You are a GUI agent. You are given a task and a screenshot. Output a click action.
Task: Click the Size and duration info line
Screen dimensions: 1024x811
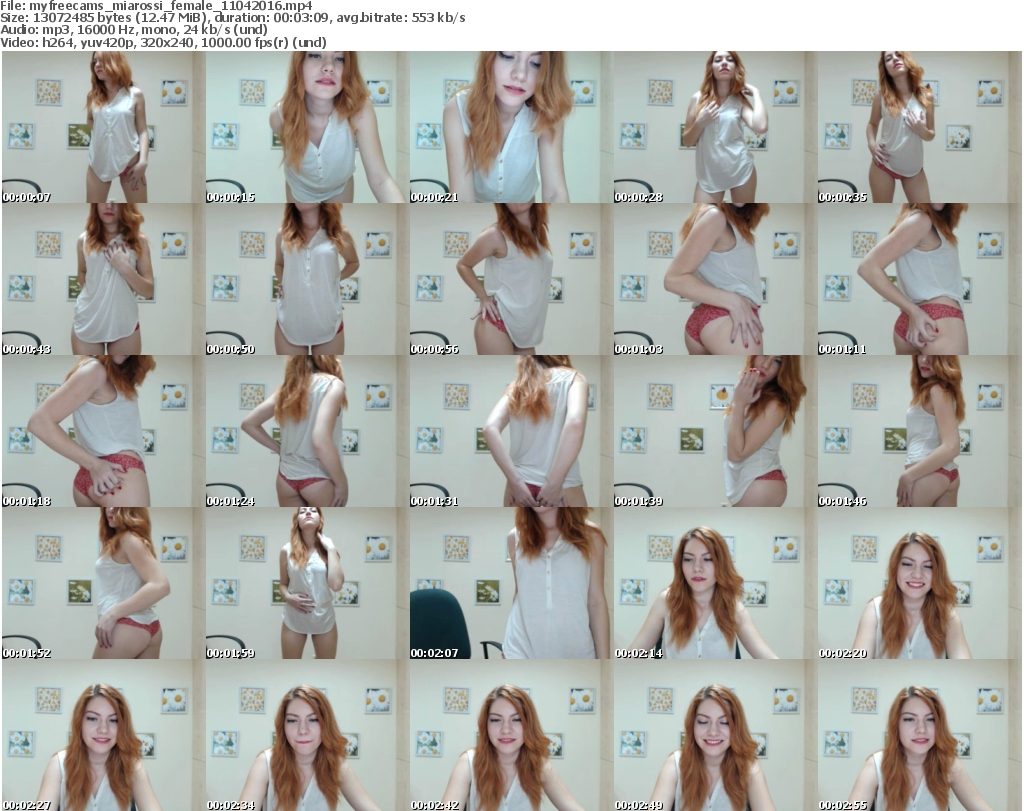pos(232,18)
